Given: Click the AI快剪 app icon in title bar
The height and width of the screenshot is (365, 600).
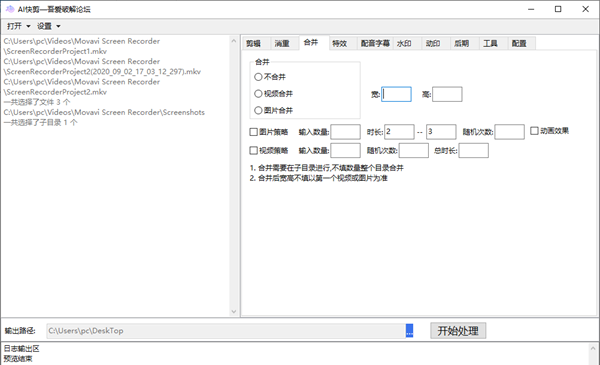Looking at the screenshot, I should point(10,9).
